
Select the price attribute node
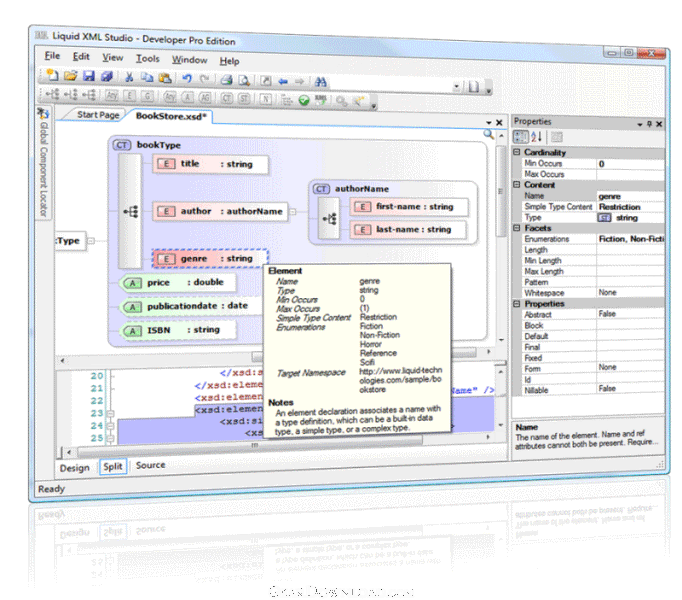coord(178,283)
